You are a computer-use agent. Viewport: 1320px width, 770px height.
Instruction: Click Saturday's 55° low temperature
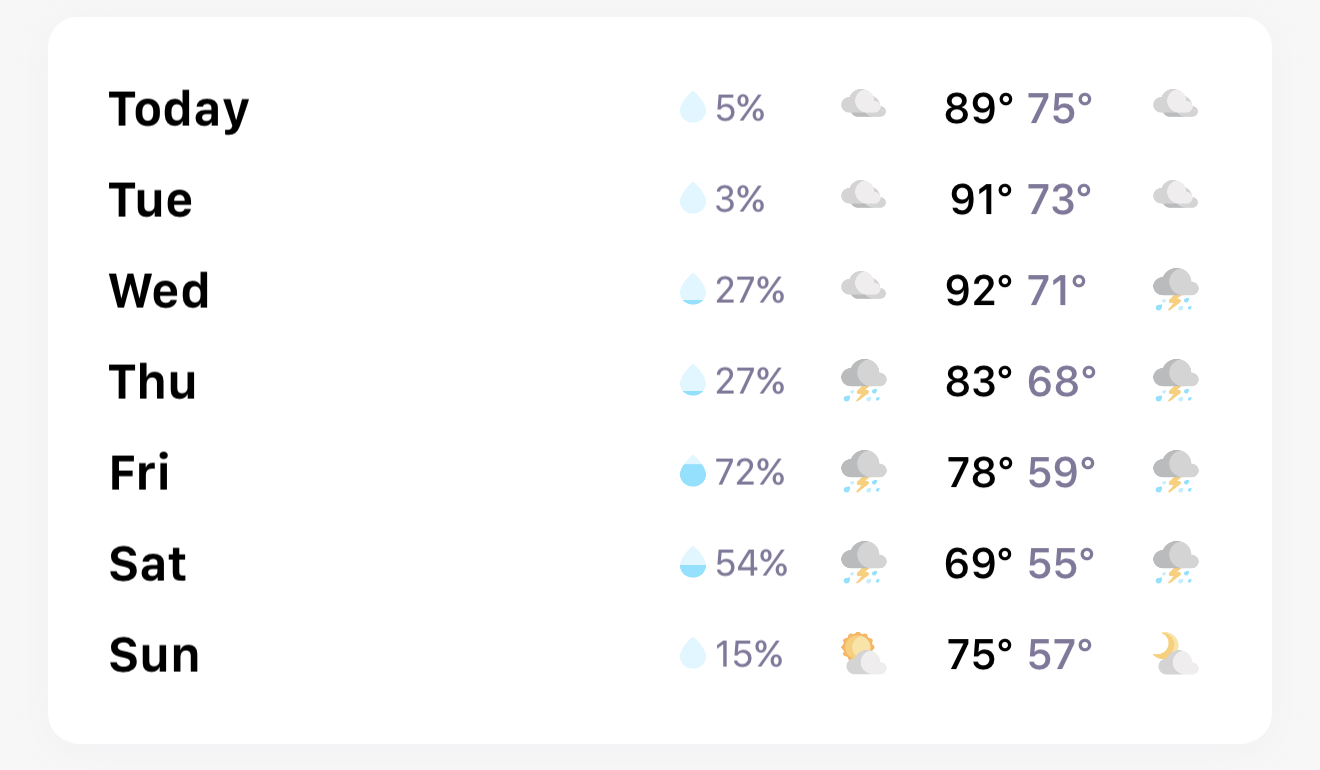(x=1060, y=563)
